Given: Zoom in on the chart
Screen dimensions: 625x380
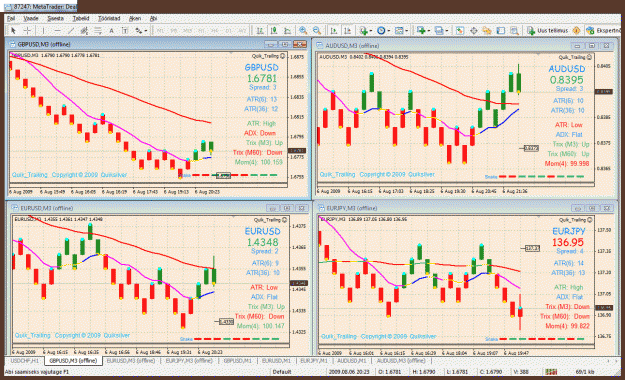Looking at the screenshot, I should (303, 31).
